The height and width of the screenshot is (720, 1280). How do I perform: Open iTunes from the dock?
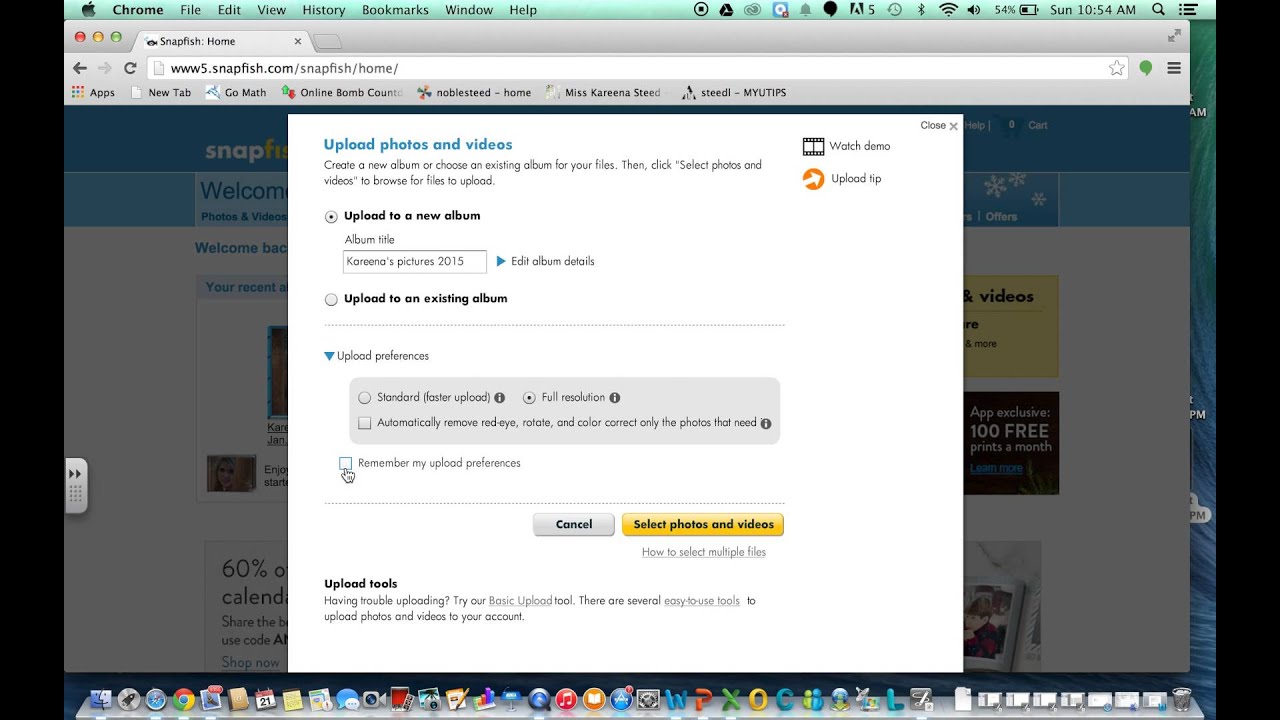(x=566, y=700)
